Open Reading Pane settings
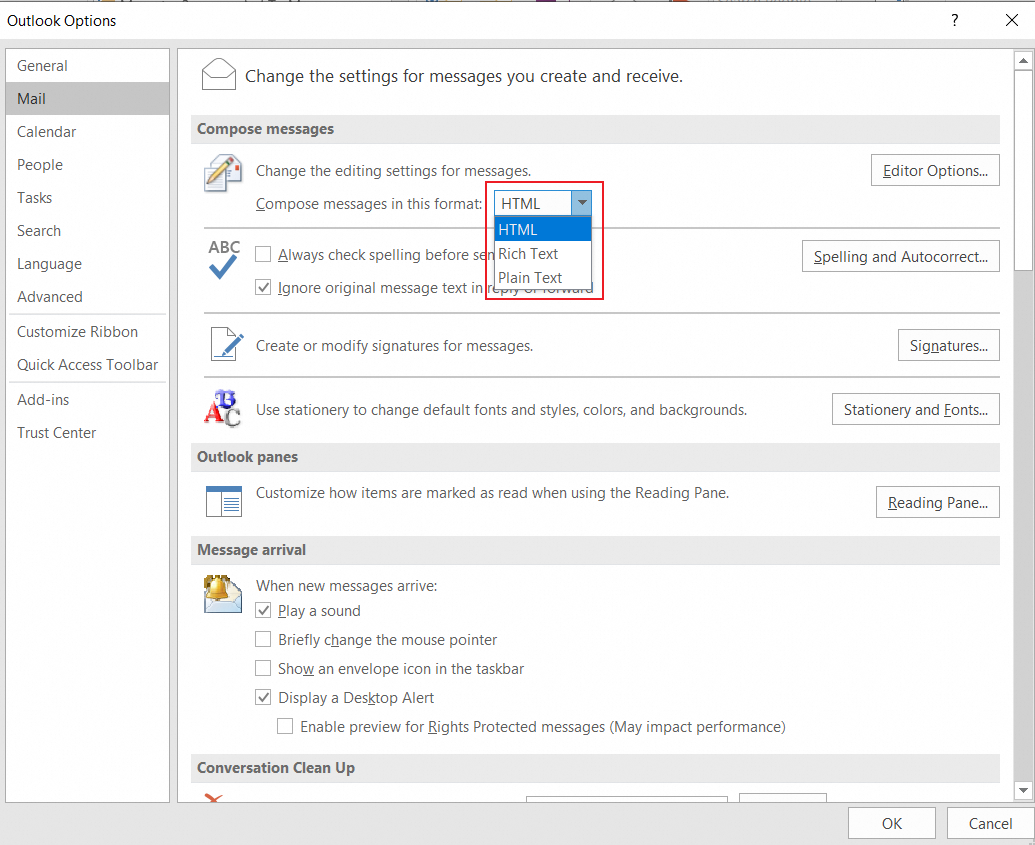 [x=937, y=502]
